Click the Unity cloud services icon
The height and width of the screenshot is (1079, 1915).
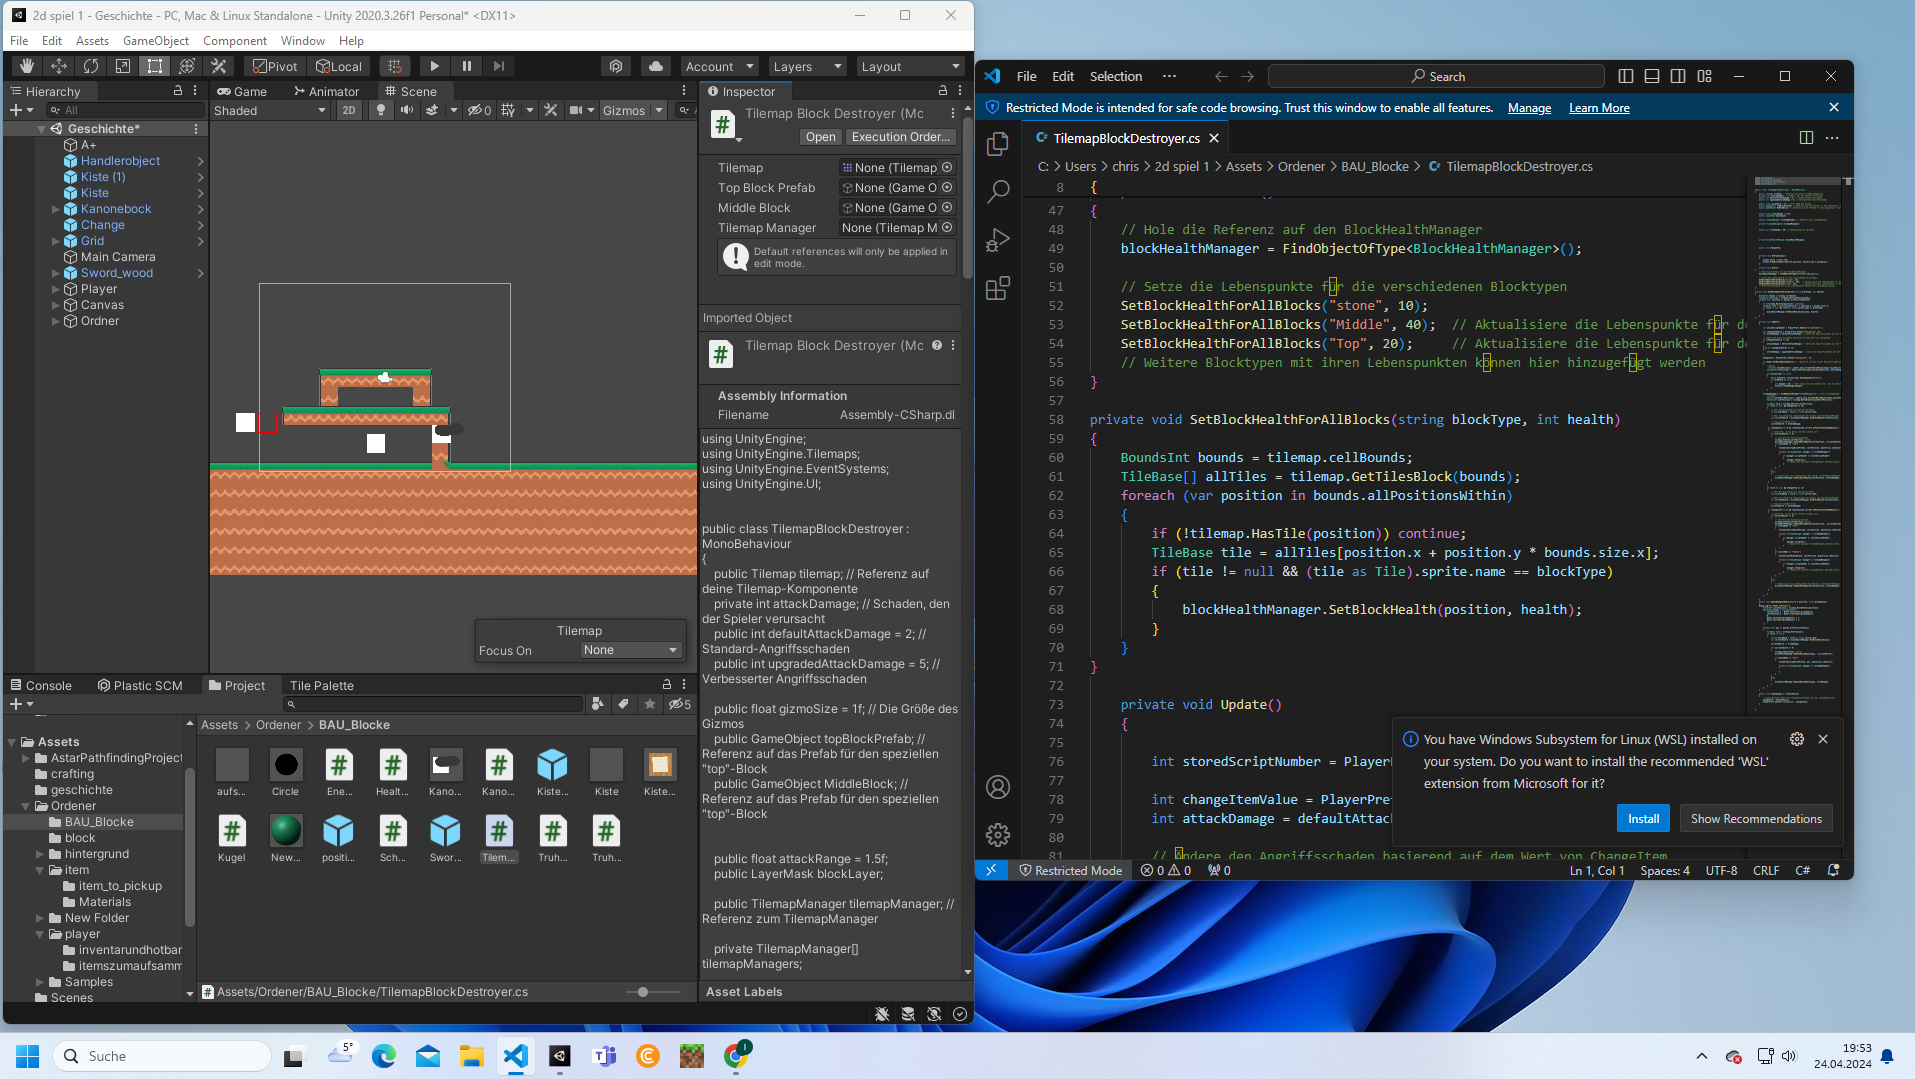[x=655, y=66]
